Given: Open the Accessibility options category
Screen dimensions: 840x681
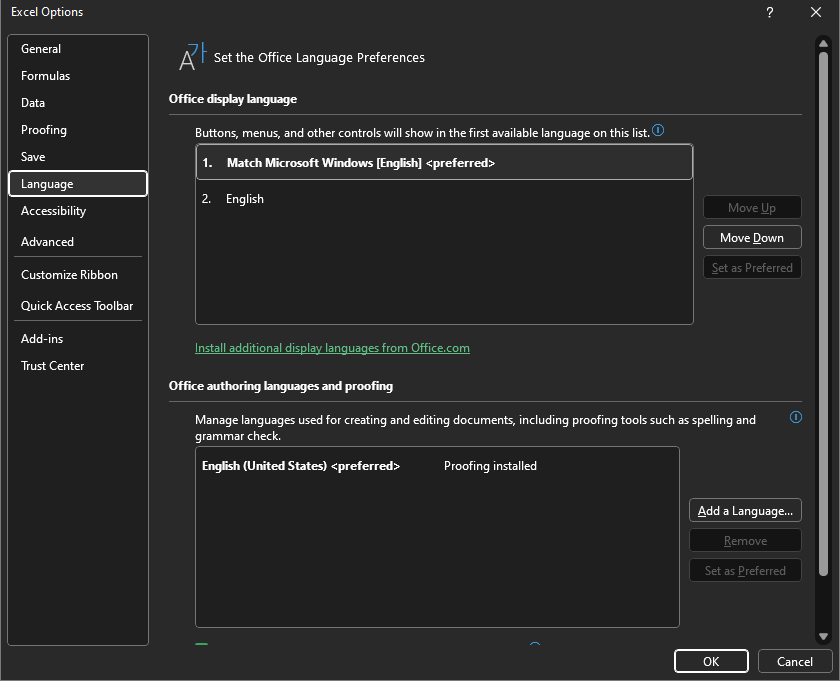Looking at the screenshot, I should click(78, 211).
